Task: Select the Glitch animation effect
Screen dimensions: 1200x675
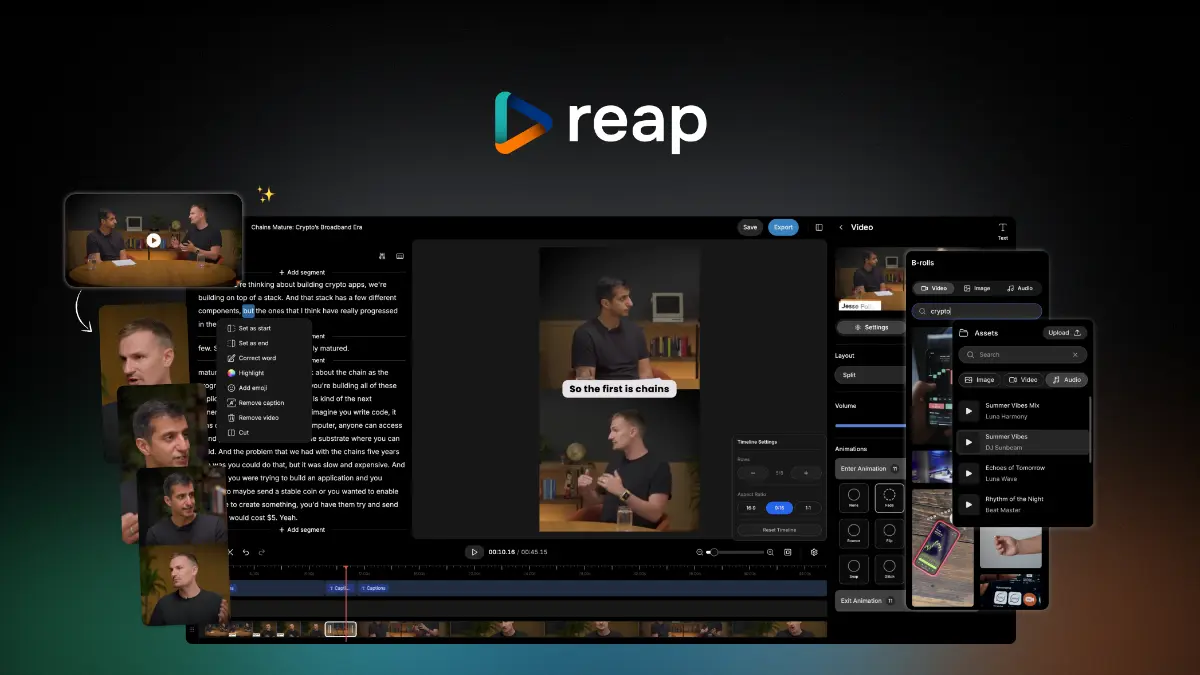Action: coord(890,569)
